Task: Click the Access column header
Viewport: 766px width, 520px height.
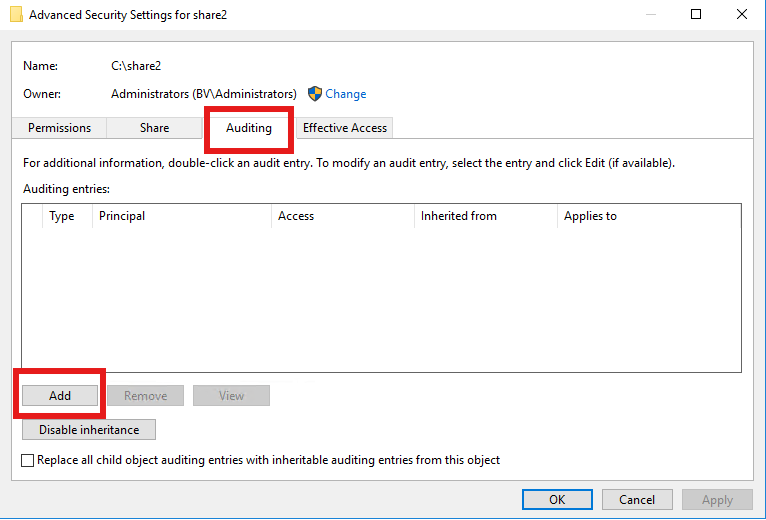Action: click(340, 216)
